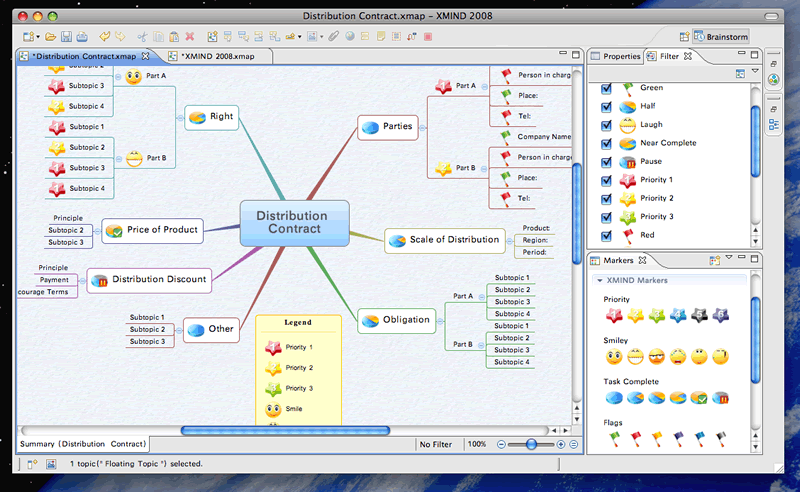The height and width of the screenshot is (492, 800).
Task: Click the No Filter status label
Action: [436, 445]
